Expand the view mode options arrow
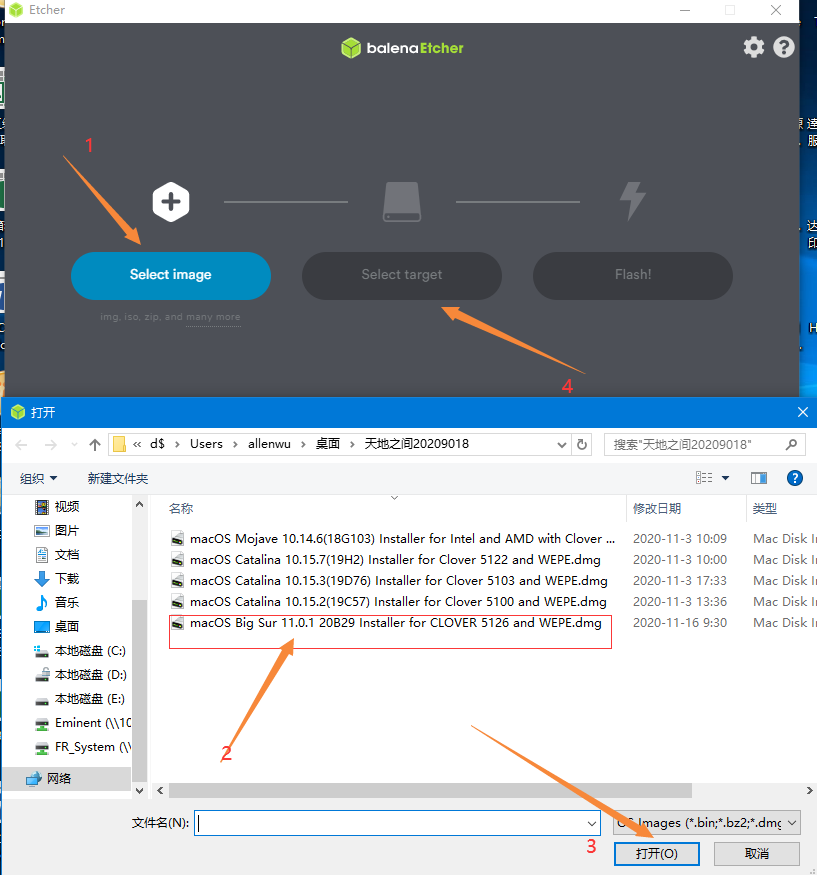817x875 pixels. point(725,479)
